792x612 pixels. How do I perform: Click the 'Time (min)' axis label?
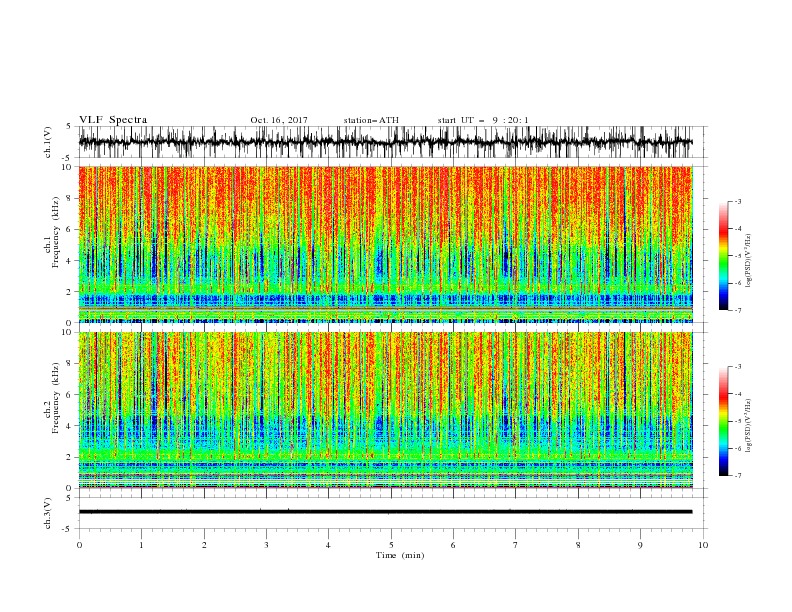click(400, 555)
